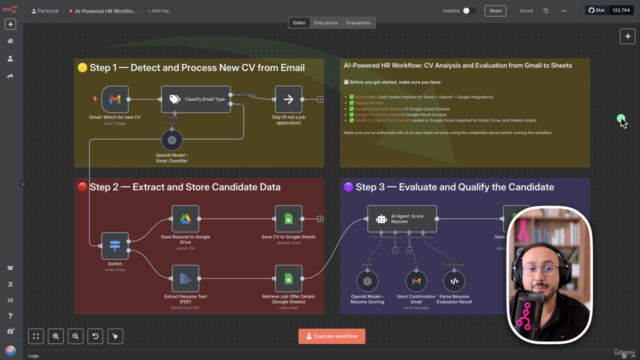640x360 pixels.
Task: Select the Extract Resume Text PDF node
Action: tap(185, 279)
